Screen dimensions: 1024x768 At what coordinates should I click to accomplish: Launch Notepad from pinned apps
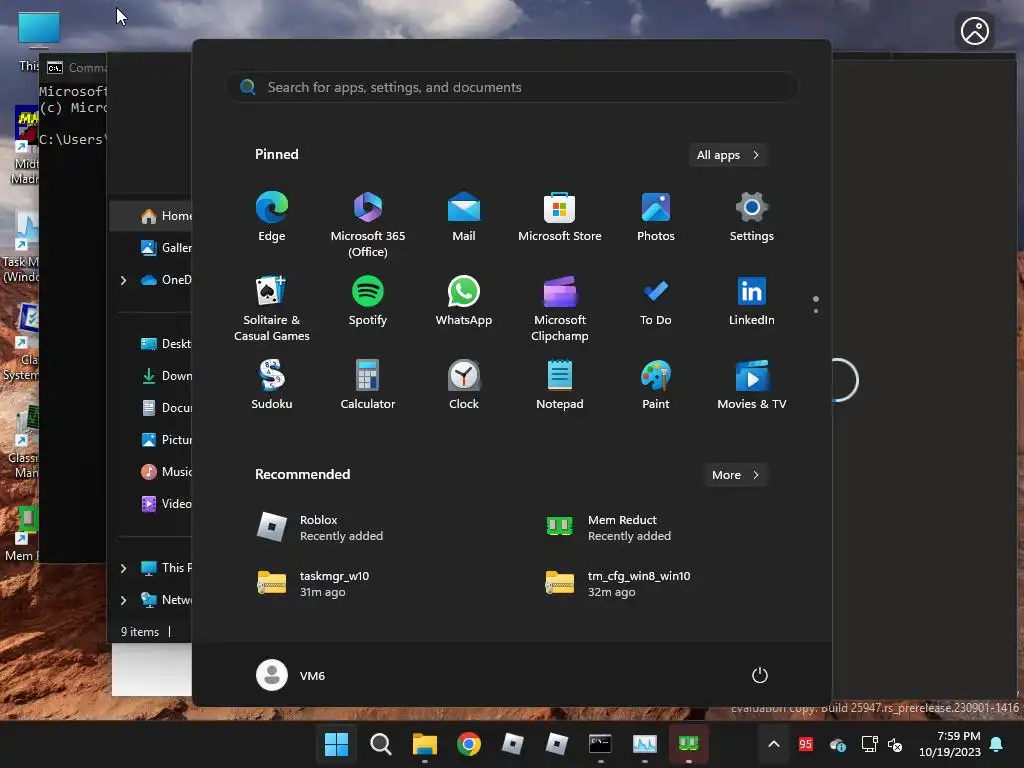[560, 385]
